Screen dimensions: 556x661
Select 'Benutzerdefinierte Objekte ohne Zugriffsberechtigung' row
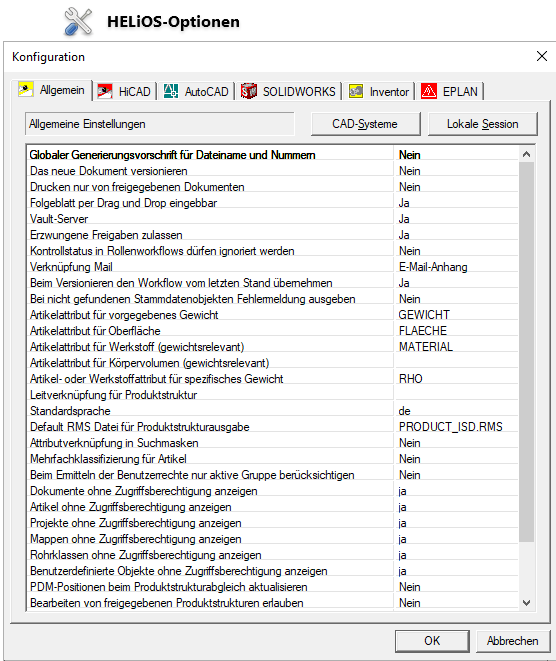pos(273,571)
